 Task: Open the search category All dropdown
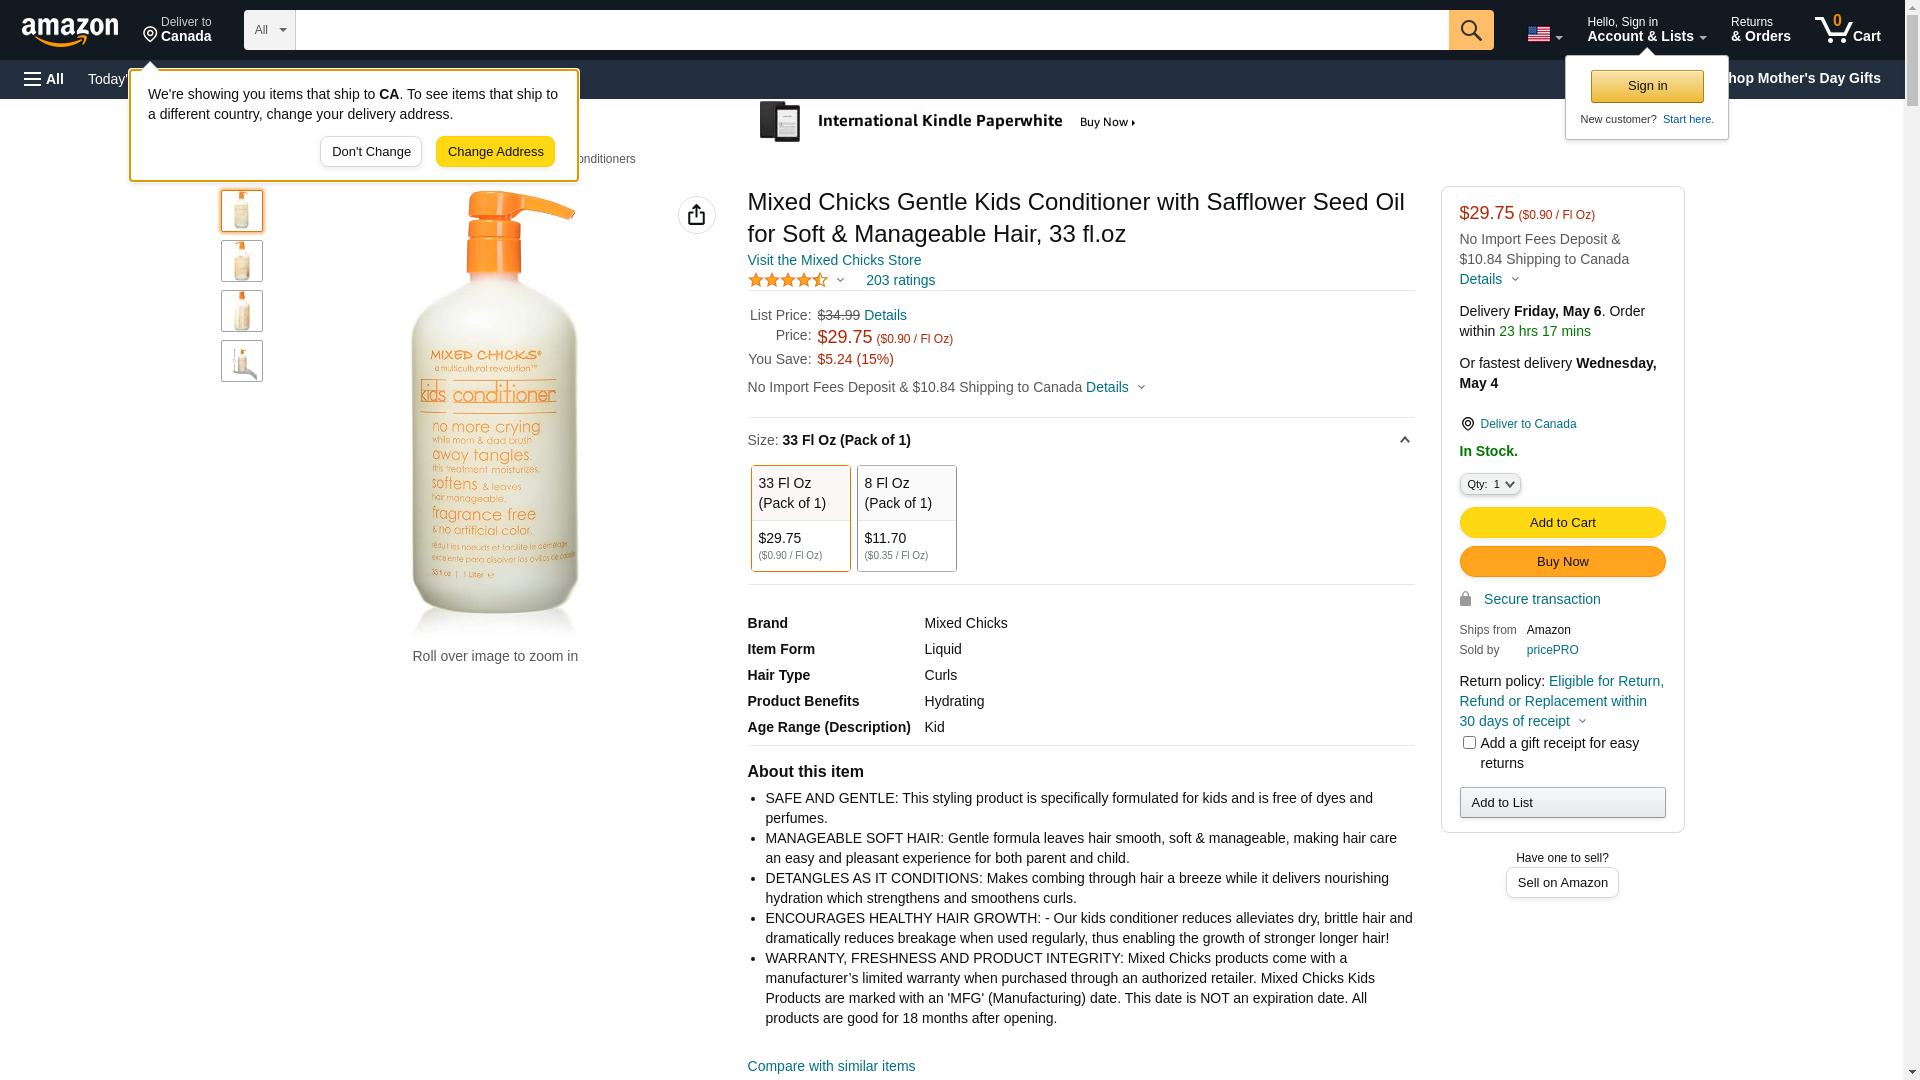tap(270, 30)
